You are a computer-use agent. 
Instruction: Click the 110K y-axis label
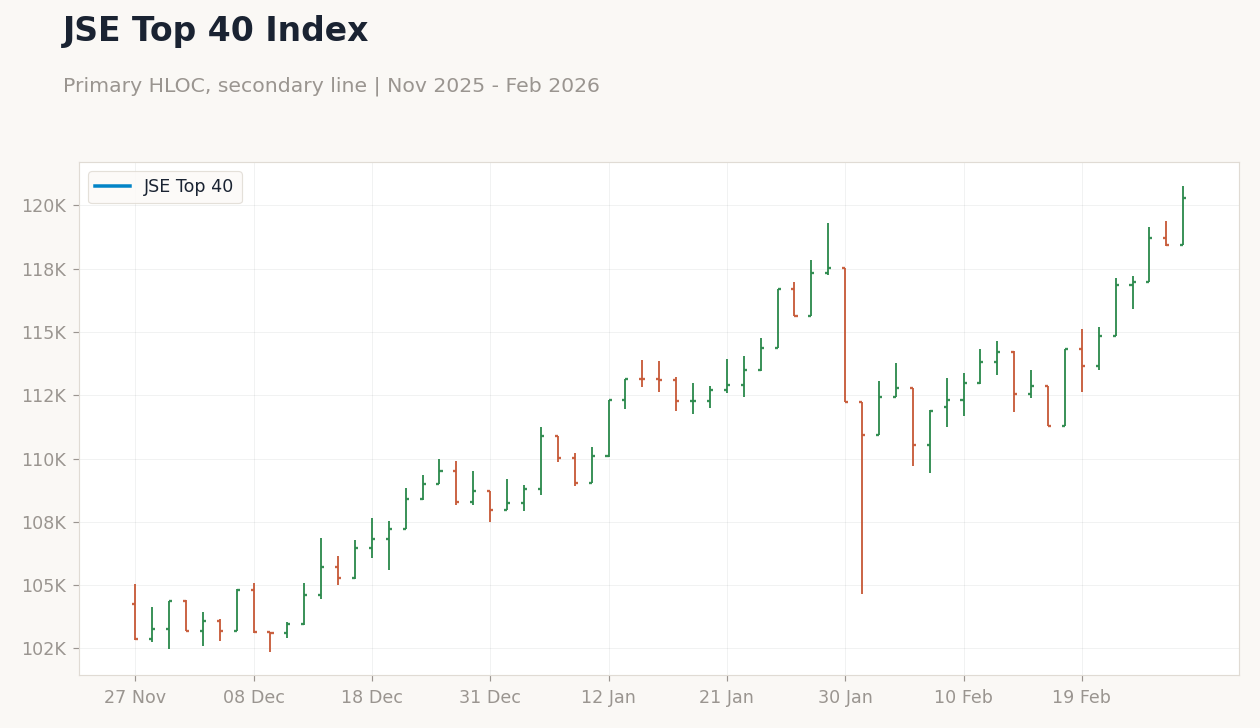44,460
